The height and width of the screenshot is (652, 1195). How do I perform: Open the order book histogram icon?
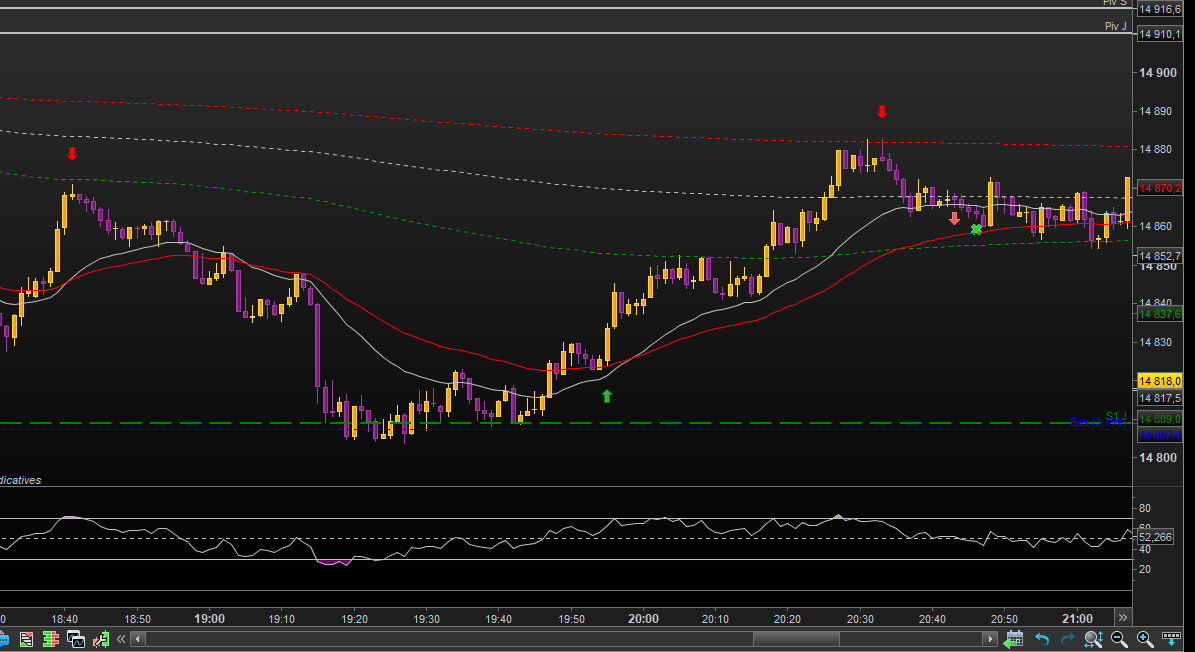51,639
